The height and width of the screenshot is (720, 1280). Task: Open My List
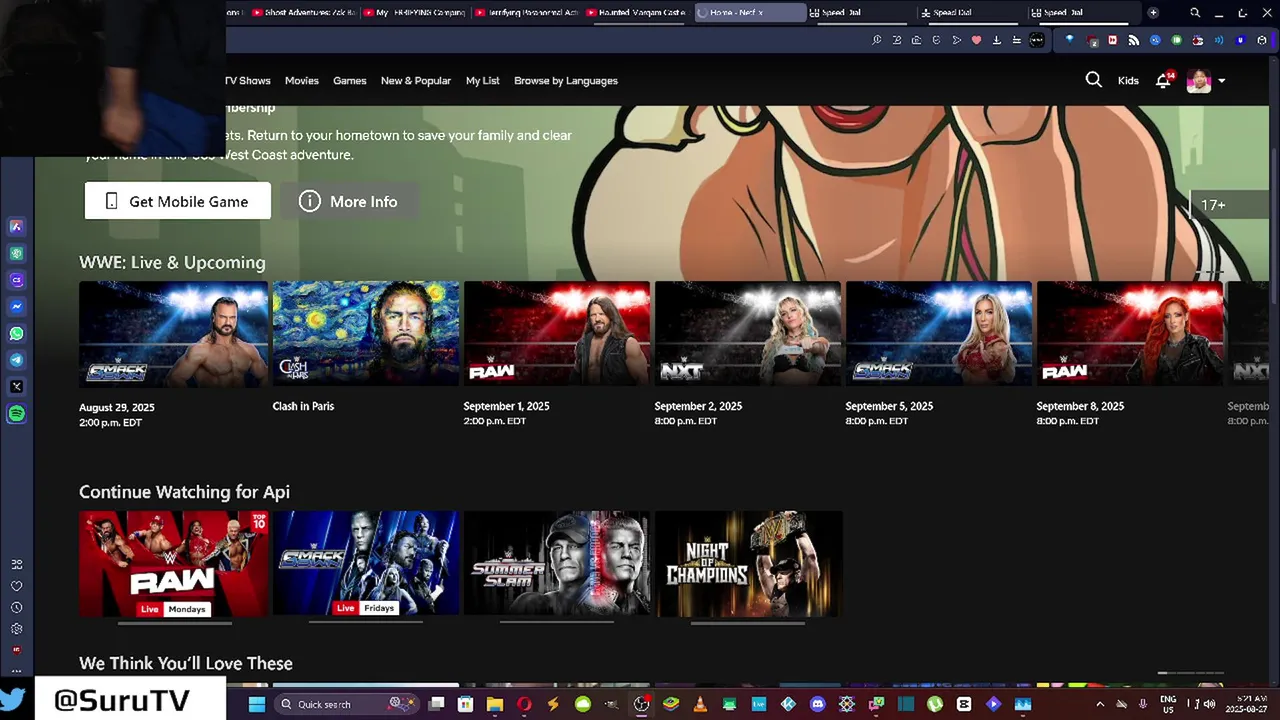point(482,81)
